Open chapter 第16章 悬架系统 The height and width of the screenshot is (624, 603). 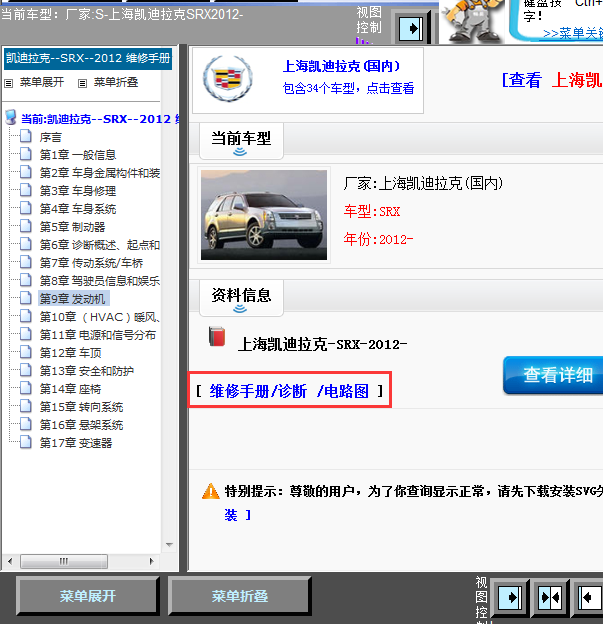[x=81, y=425]
